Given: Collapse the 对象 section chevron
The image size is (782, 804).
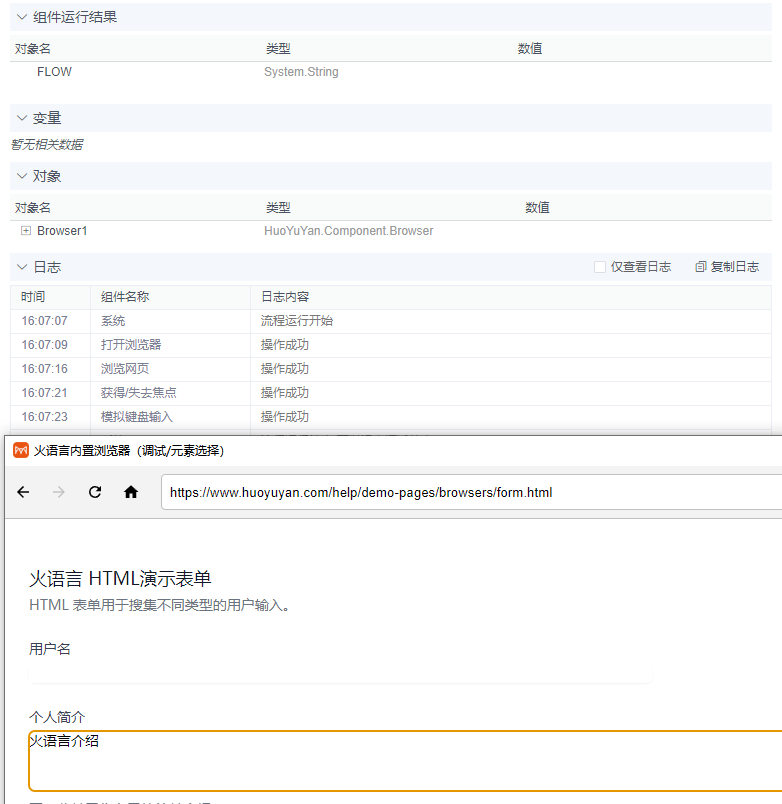Looking at the screenshot, I should pyautogui.click(x=22, y=176).
